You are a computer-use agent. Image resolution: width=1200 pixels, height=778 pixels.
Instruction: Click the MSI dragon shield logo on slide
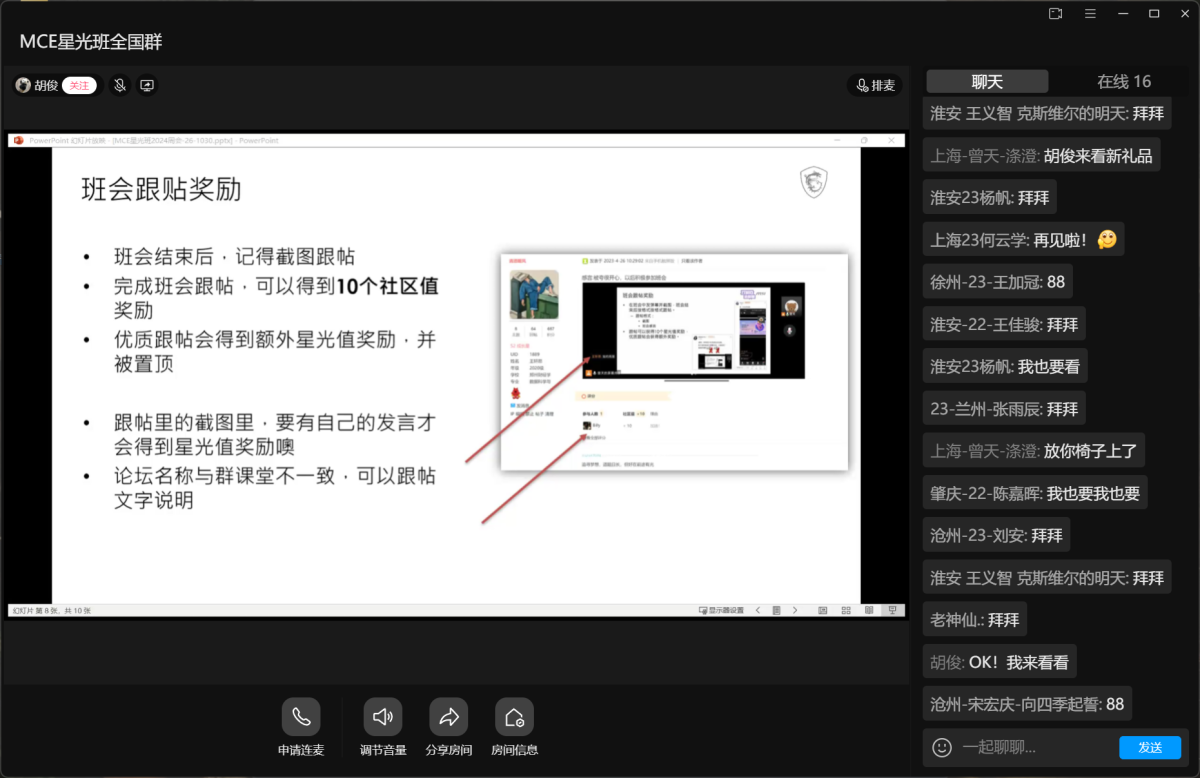(814, 183)
